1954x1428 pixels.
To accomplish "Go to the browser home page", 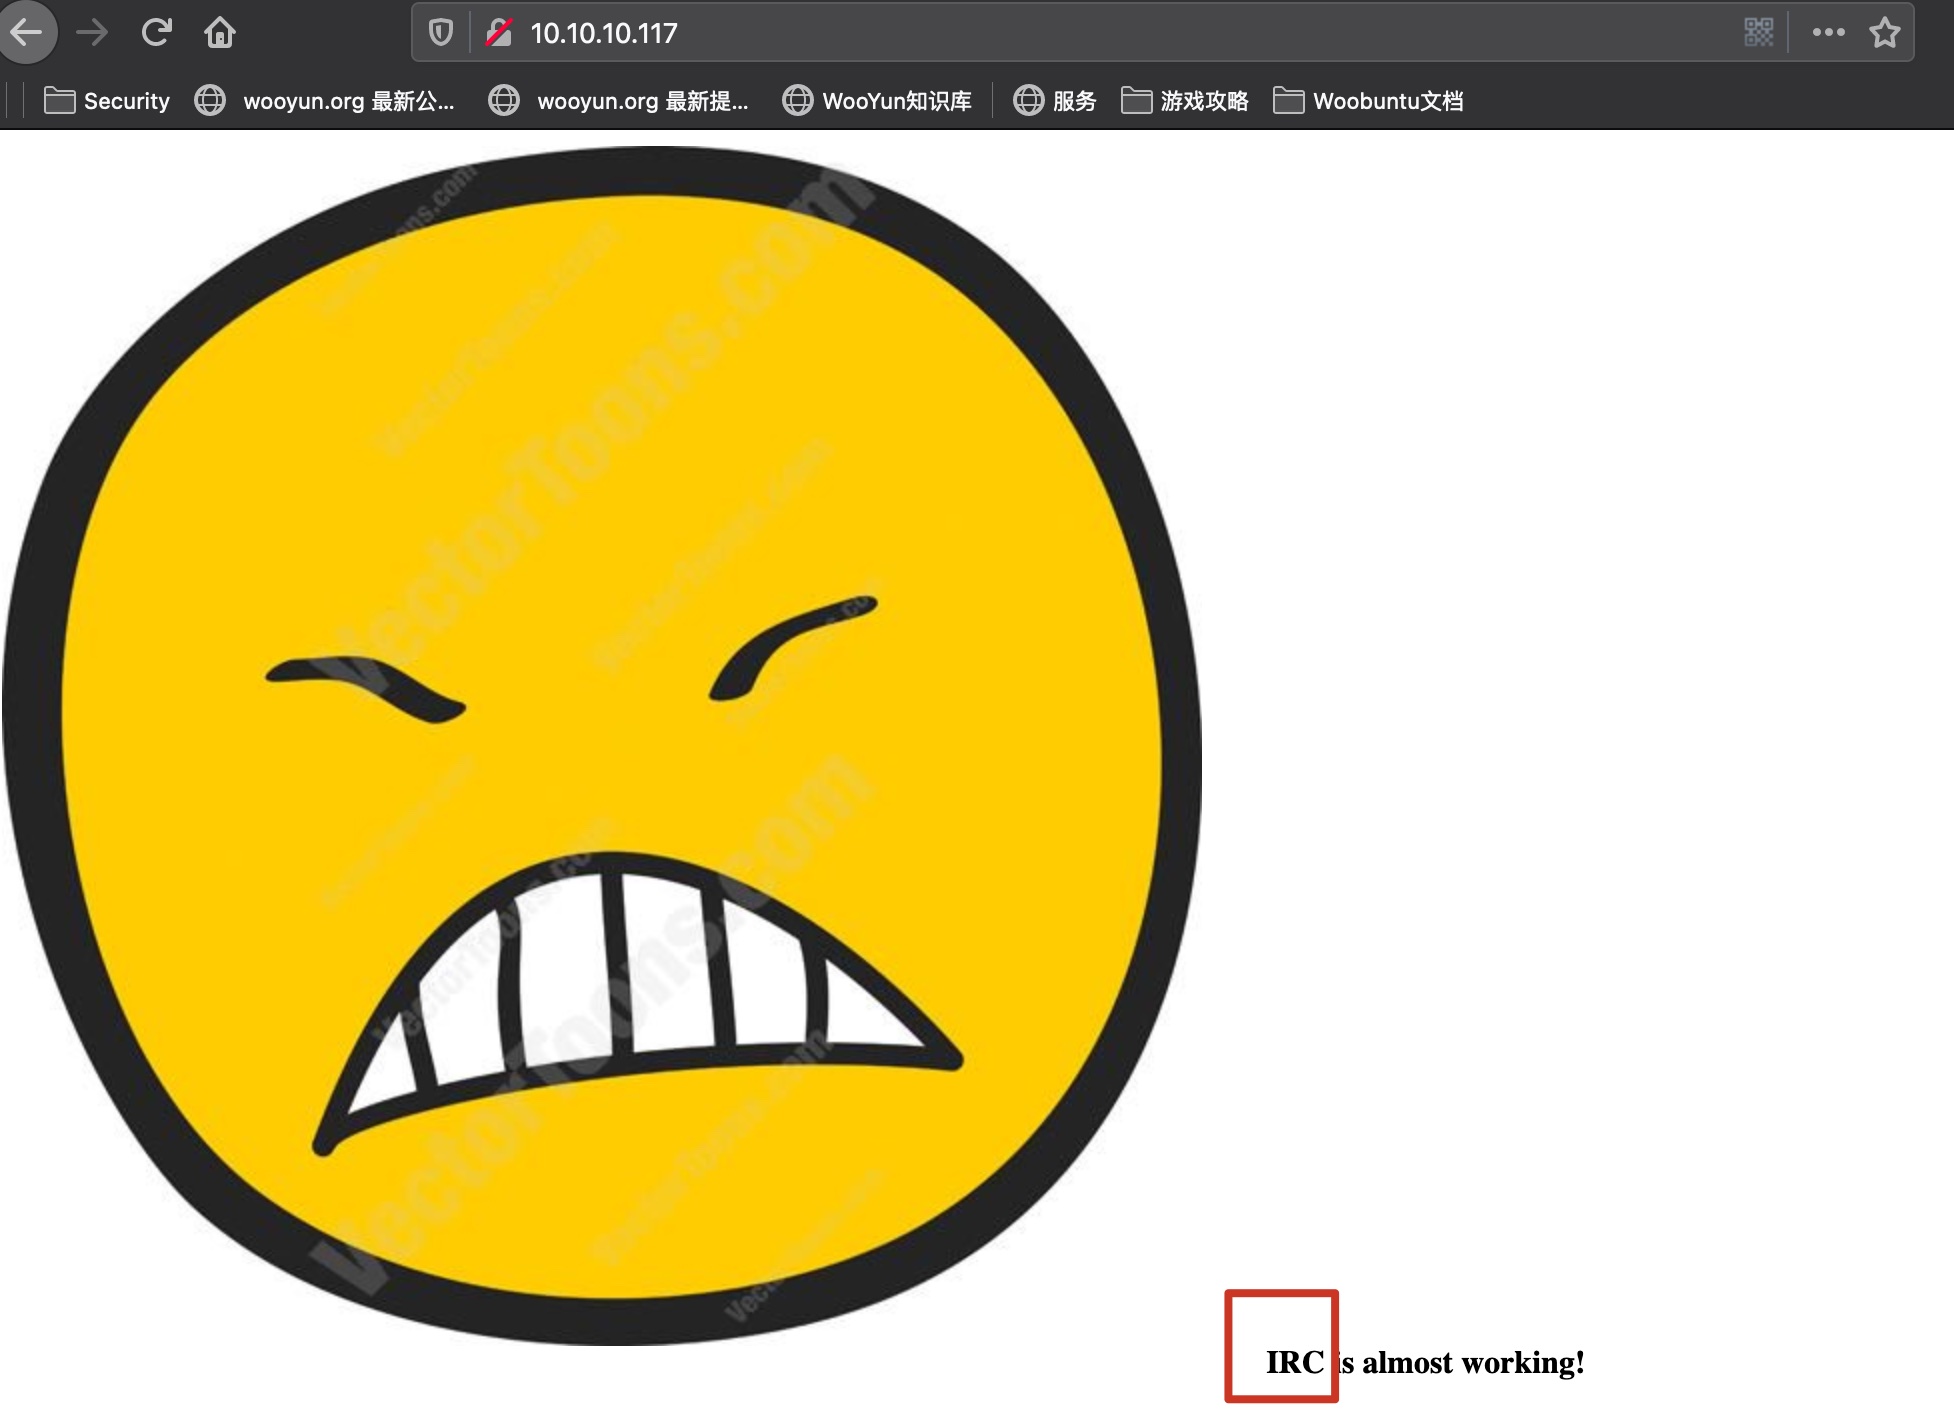I will tap(220, 33).
